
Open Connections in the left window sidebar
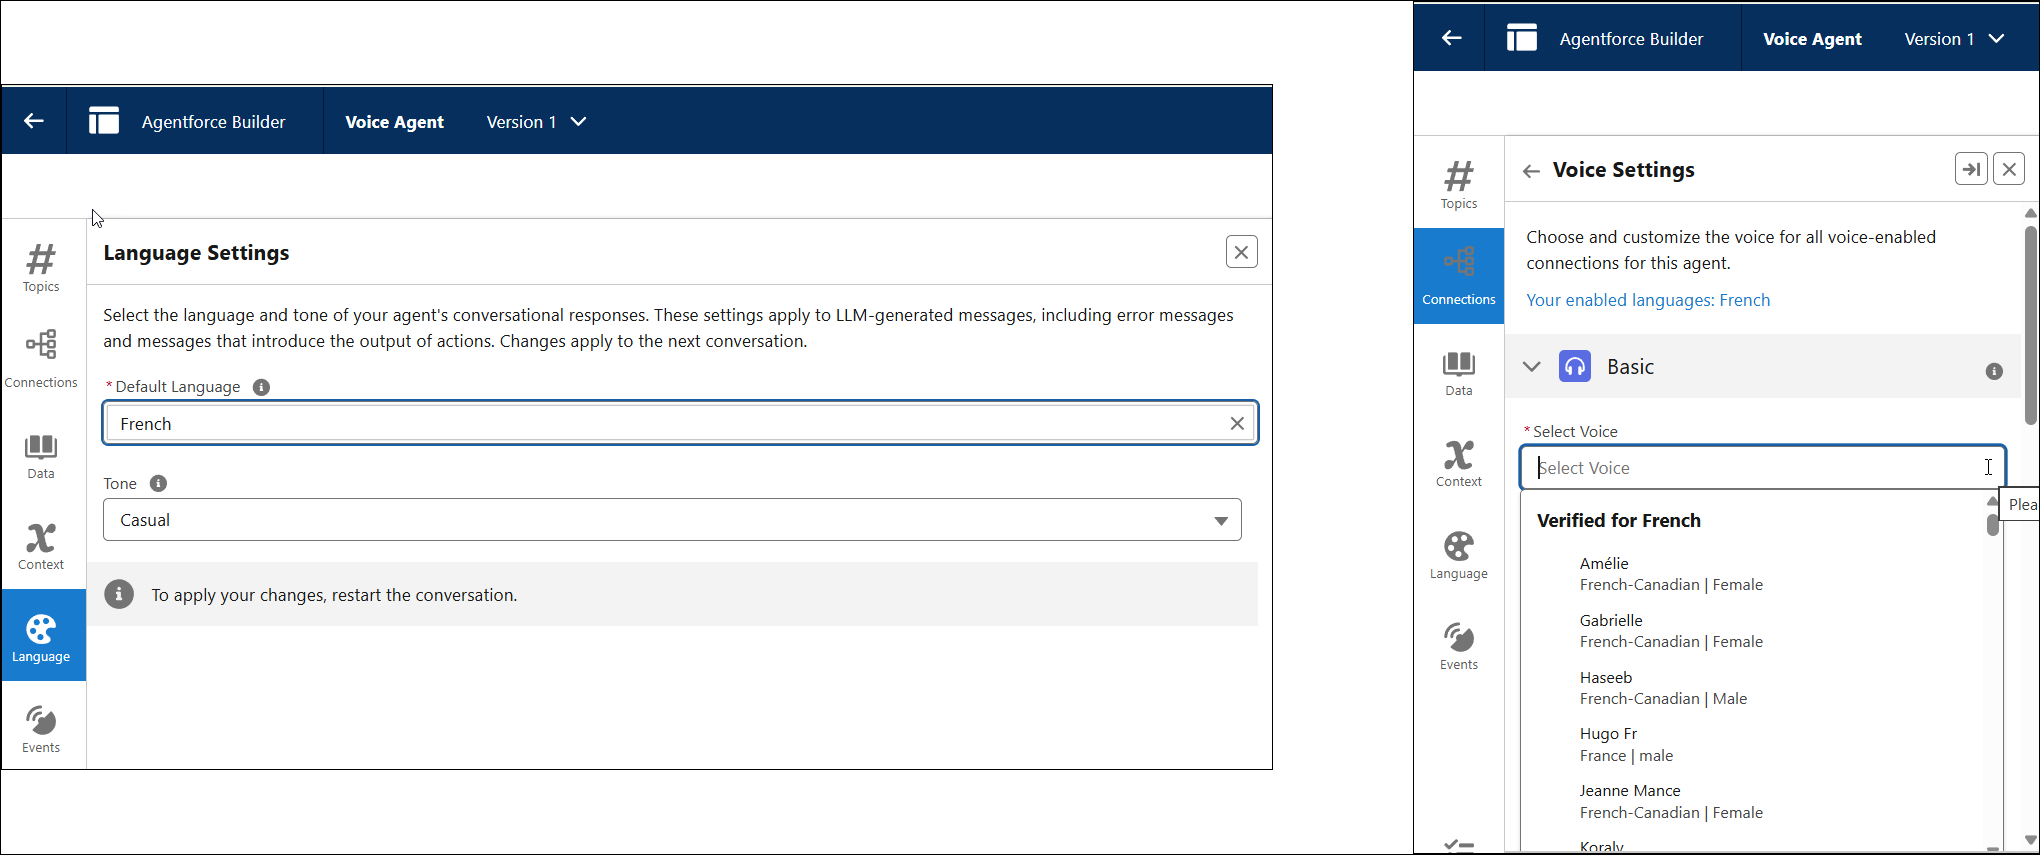(41, 358)
